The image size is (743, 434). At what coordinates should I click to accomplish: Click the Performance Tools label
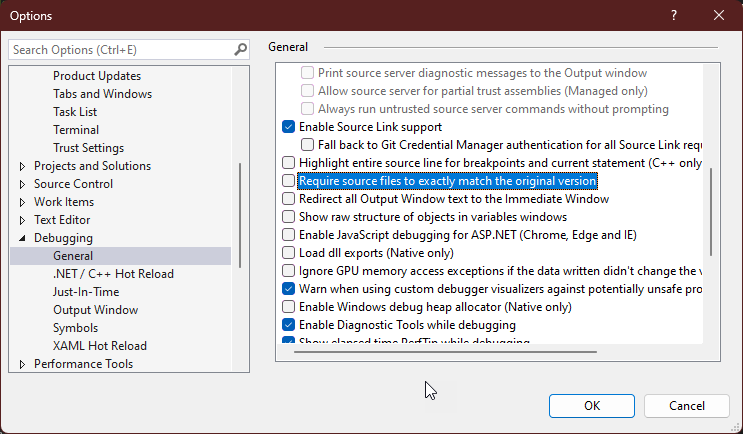[x=83, y=364]
